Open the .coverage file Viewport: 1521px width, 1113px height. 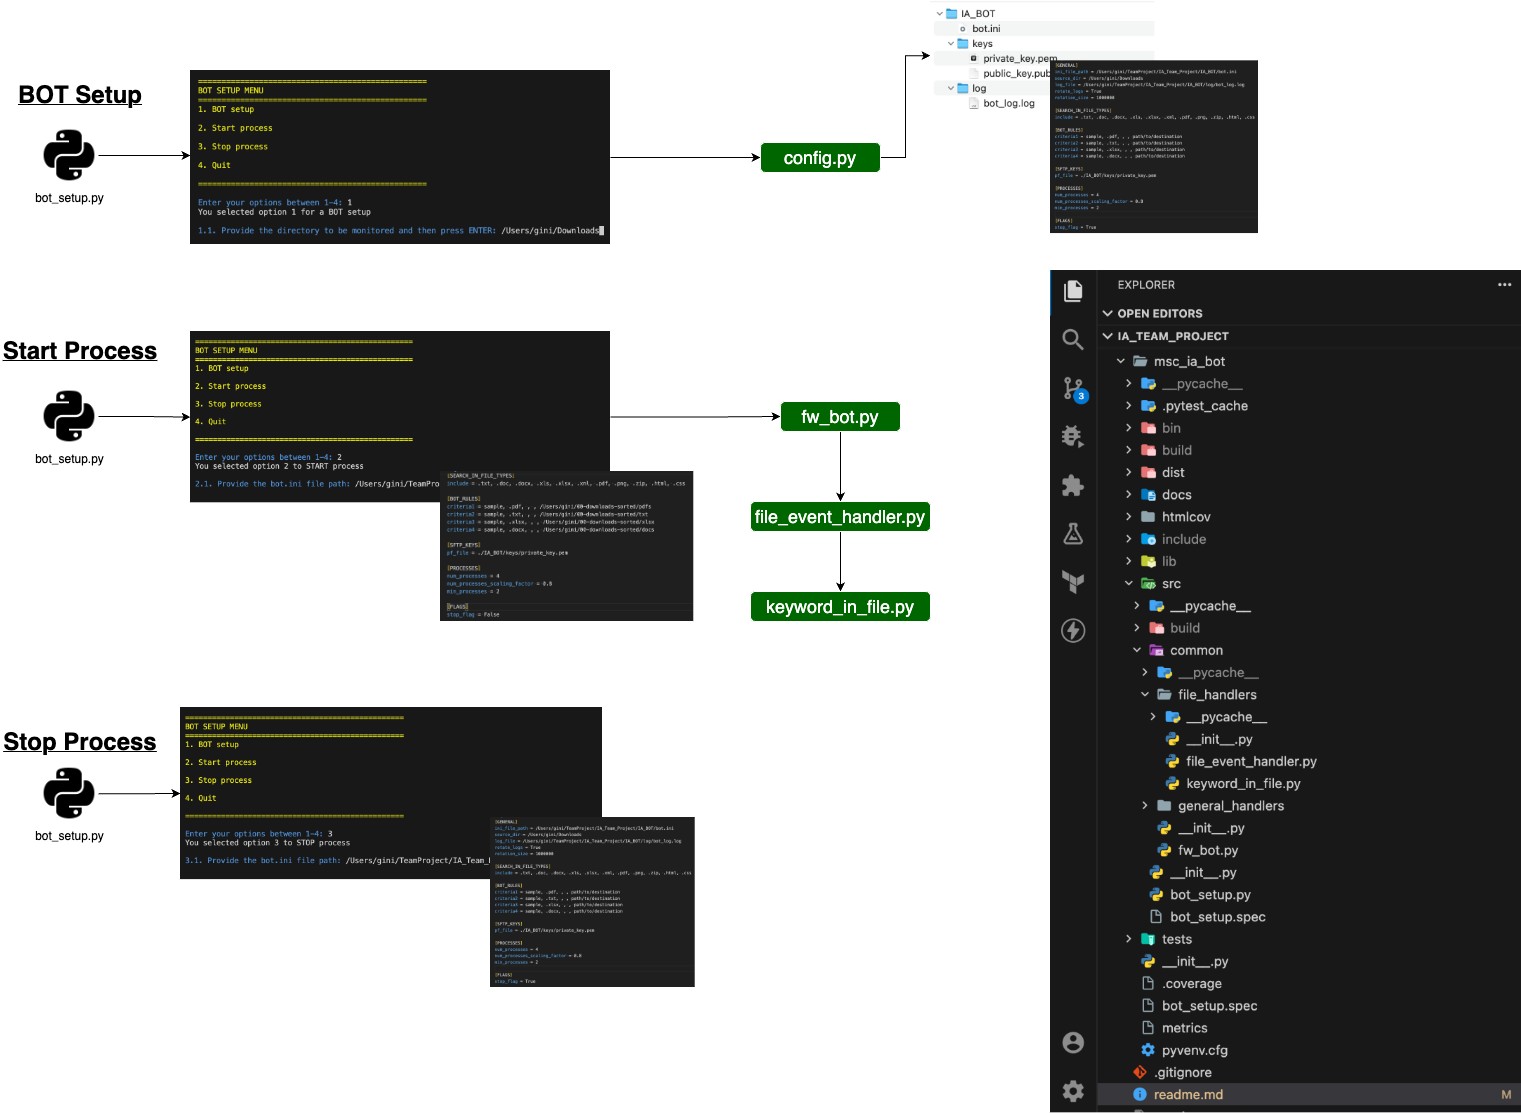pos(1192,984)
